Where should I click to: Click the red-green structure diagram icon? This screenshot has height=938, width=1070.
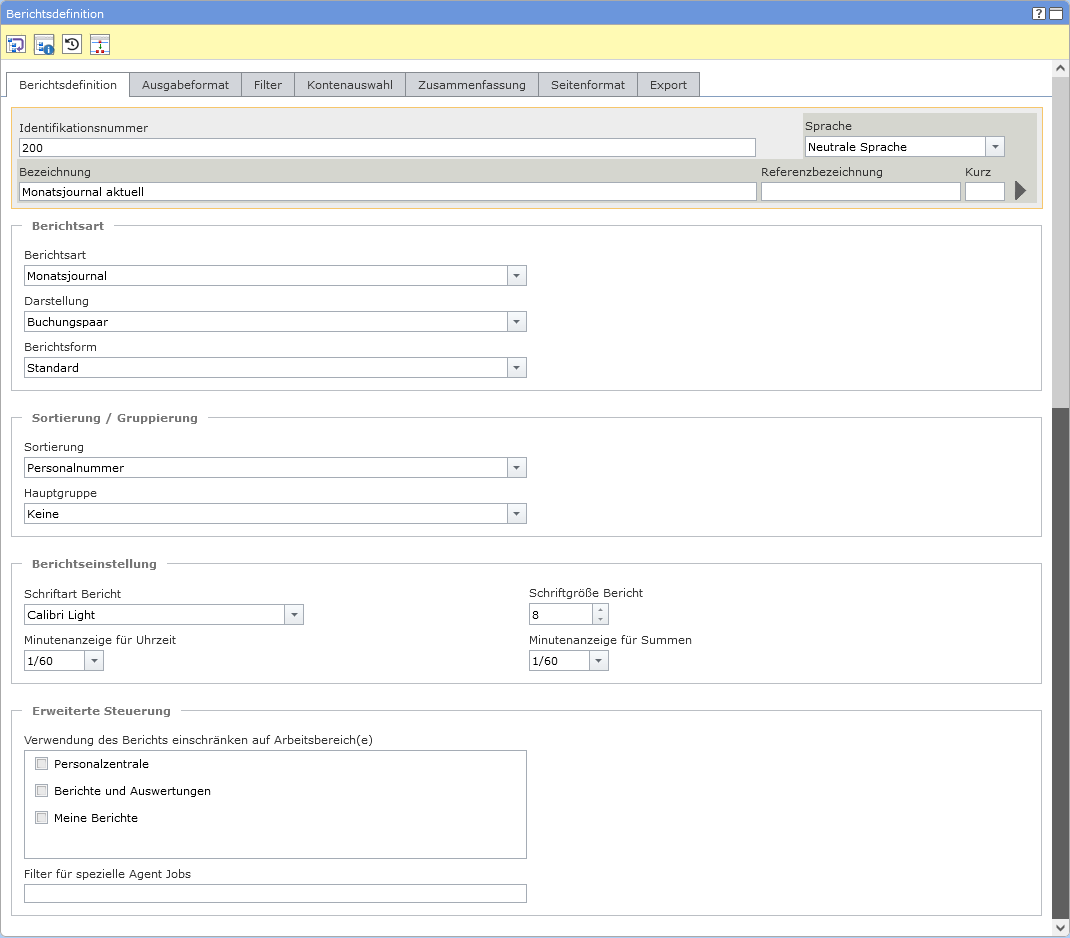pyautogui.click(x=100, y=44)
